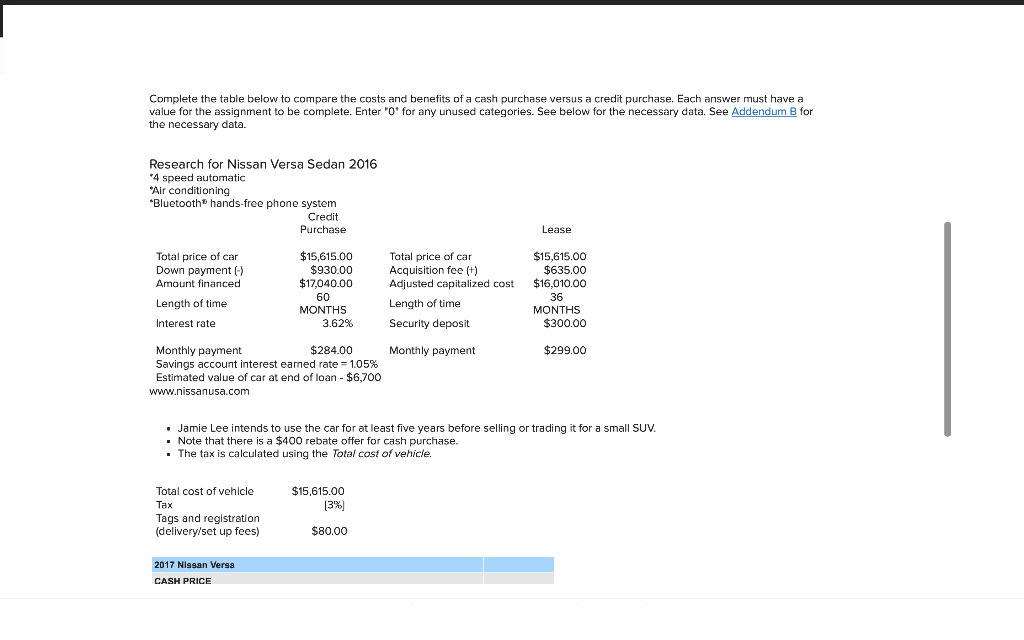
Task: Open the Addendum B link
Action: [763, 112]
